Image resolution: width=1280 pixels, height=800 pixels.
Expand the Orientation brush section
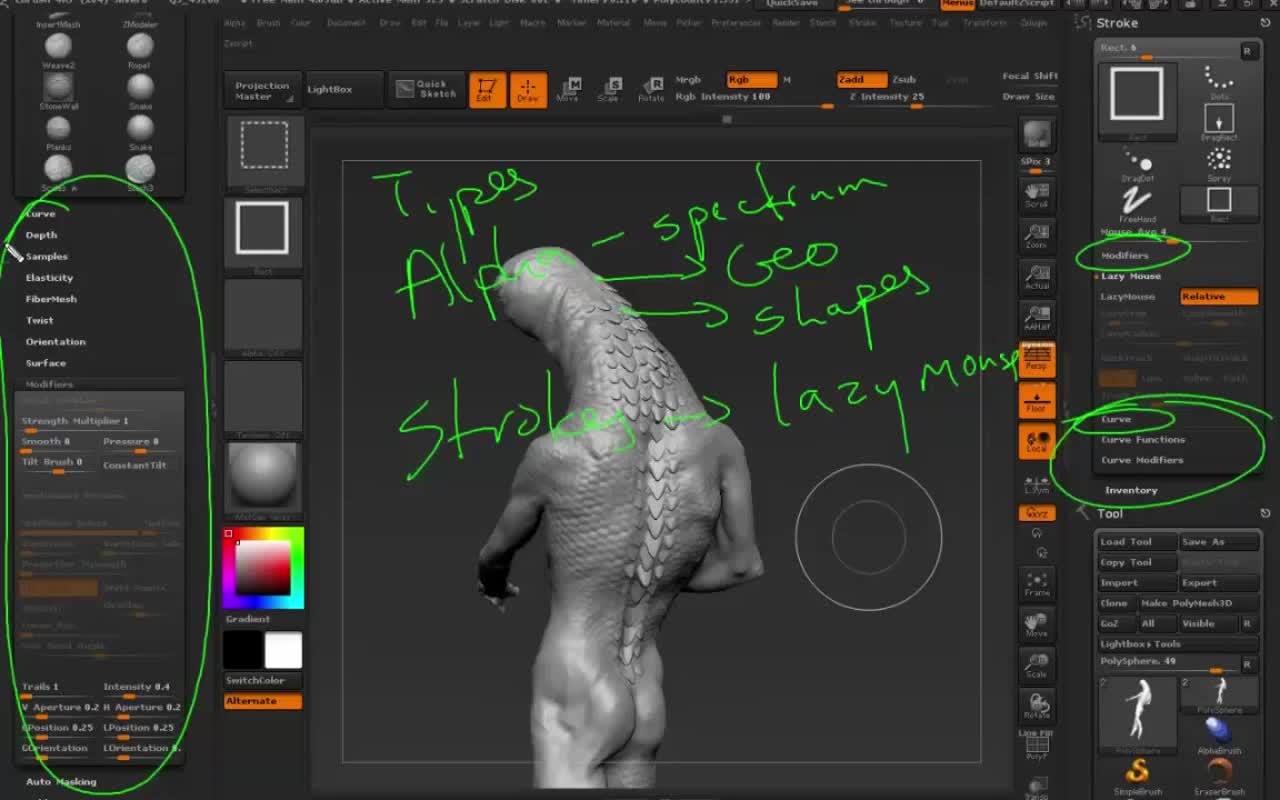pos(55,342)
